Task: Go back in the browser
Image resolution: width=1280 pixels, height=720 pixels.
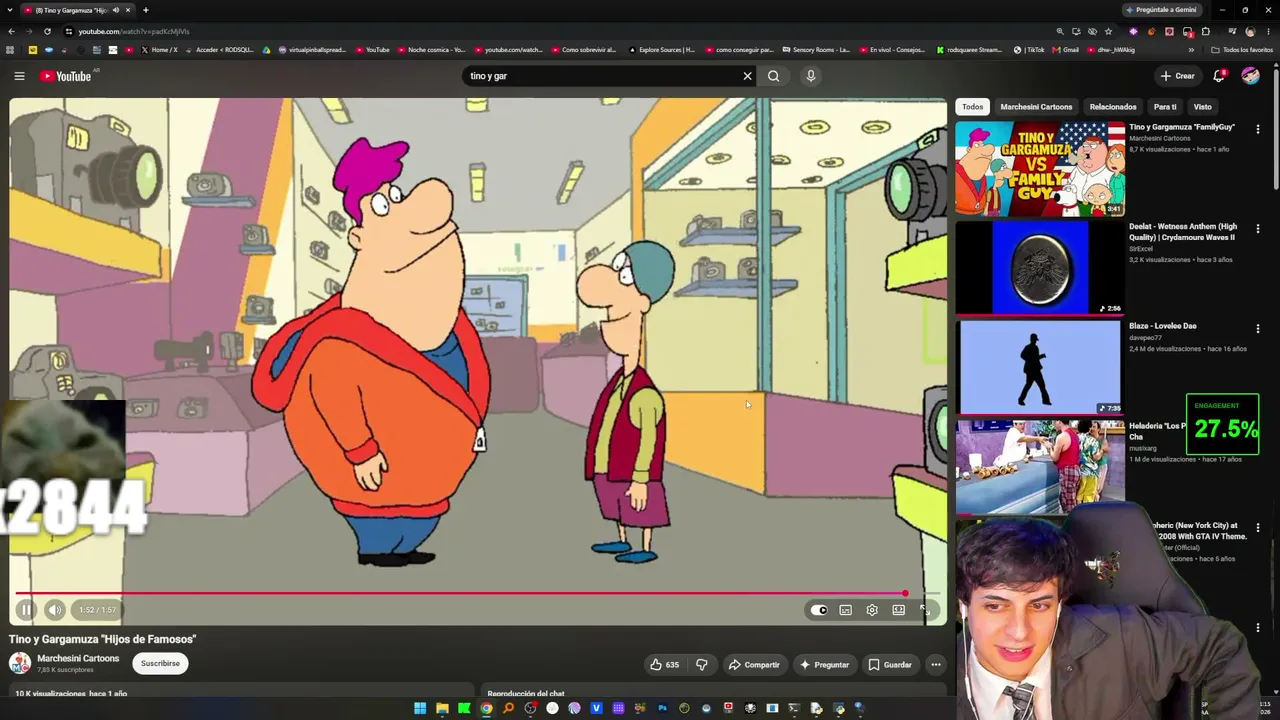Action: pyautogui.click(x=10, y=31)
